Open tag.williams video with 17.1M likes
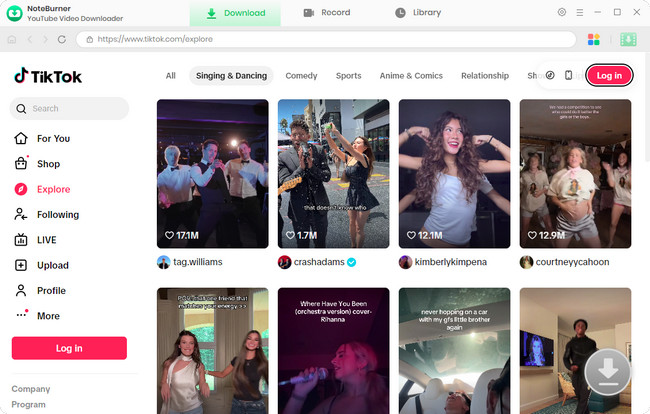This screenshot has width=650, height=414. [x=213, y=174]
